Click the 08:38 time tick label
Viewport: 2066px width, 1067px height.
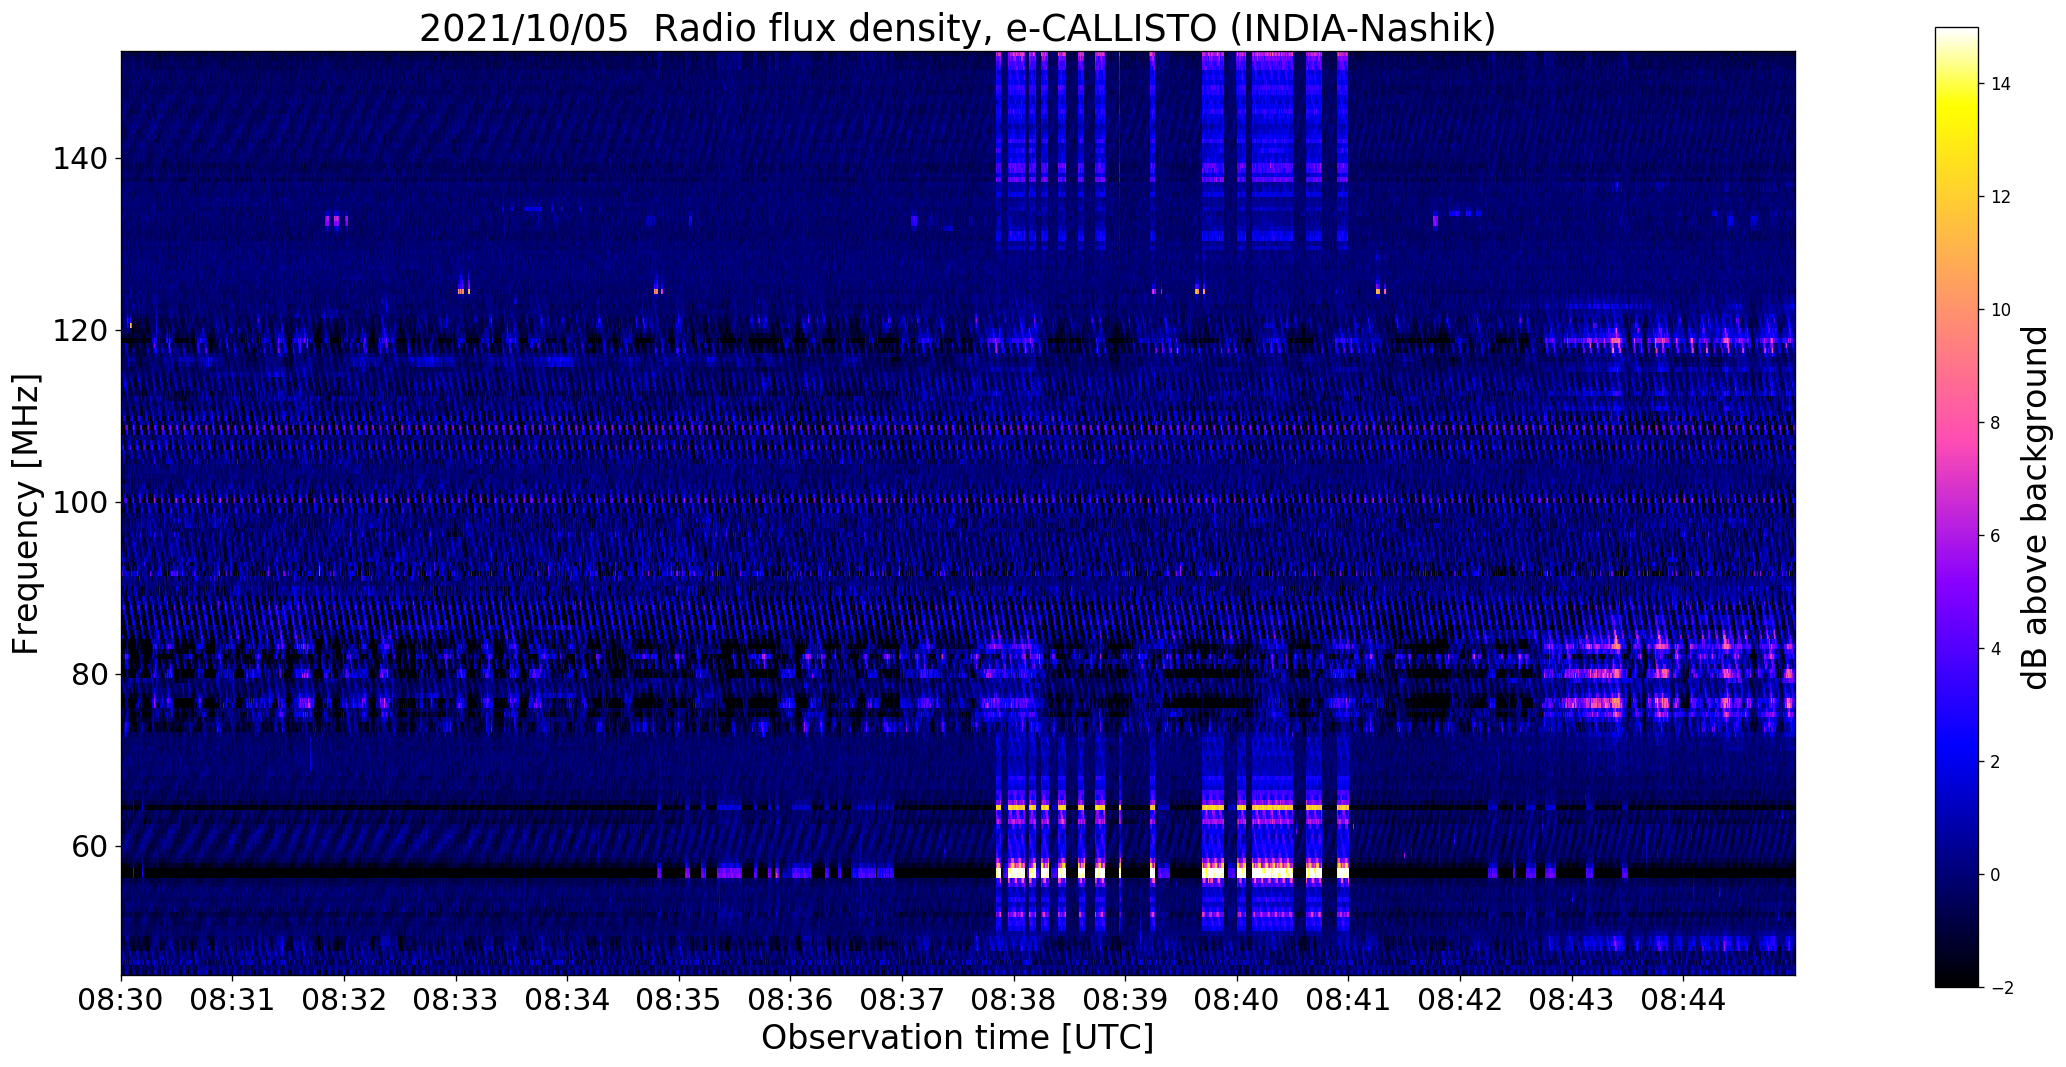1014,1000
